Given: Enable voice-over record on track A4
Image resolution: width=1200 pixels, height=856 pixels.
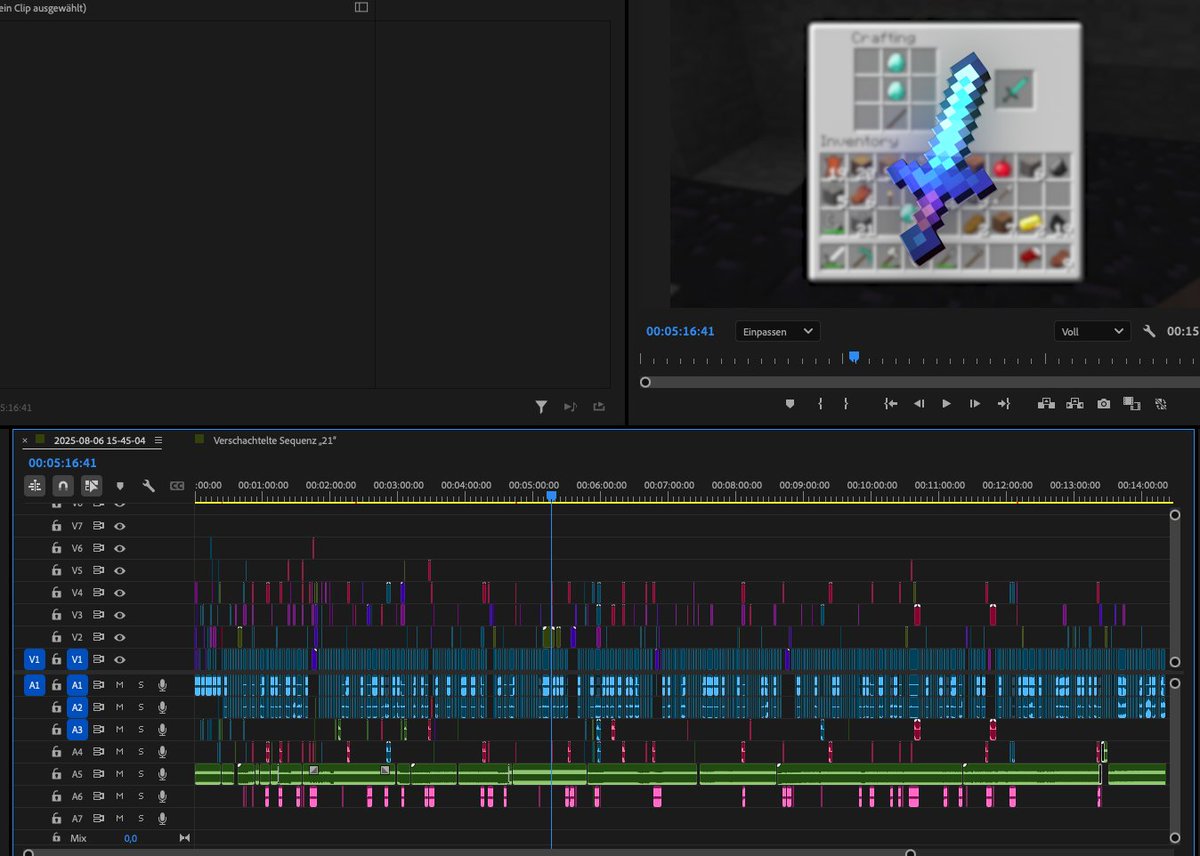Looking at the screenshot, I should pyautogui.click(x=162, y=752).
